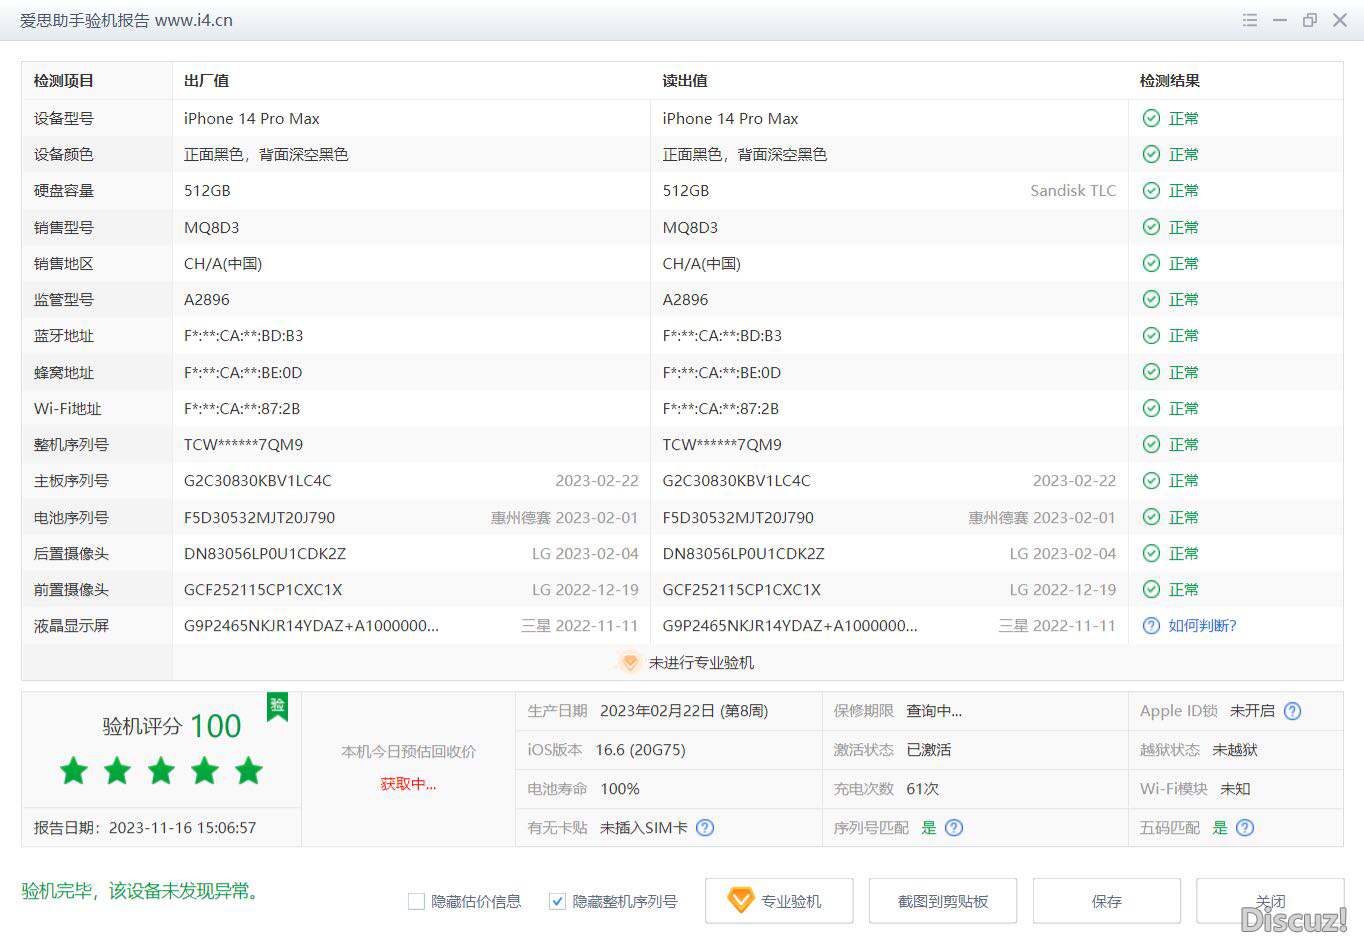Open the 如何判断? link for 液晶显示屏
This screenshot has width=1364, height=944.
[1202, 625]
